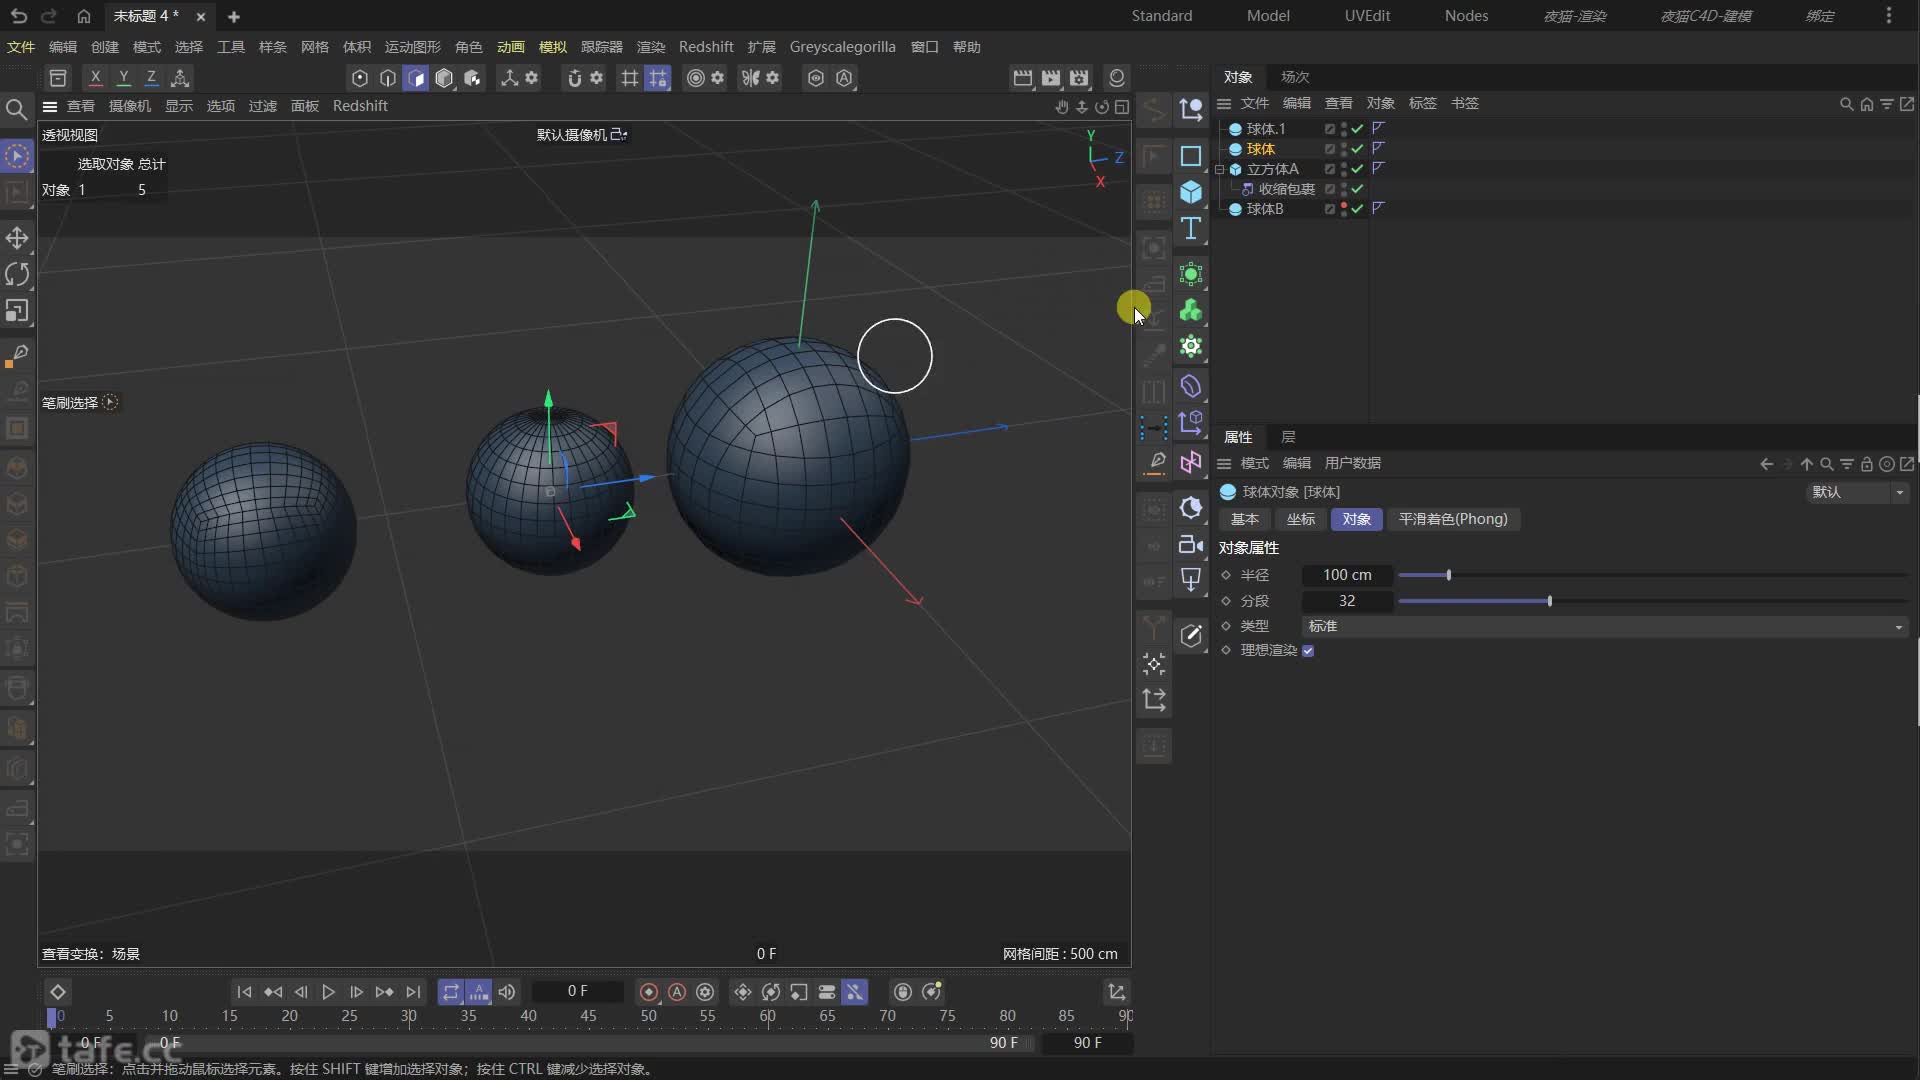Click the green Generator subdivision icon
This screenshot has height=1080, width=1920.
pos(1191,274)
